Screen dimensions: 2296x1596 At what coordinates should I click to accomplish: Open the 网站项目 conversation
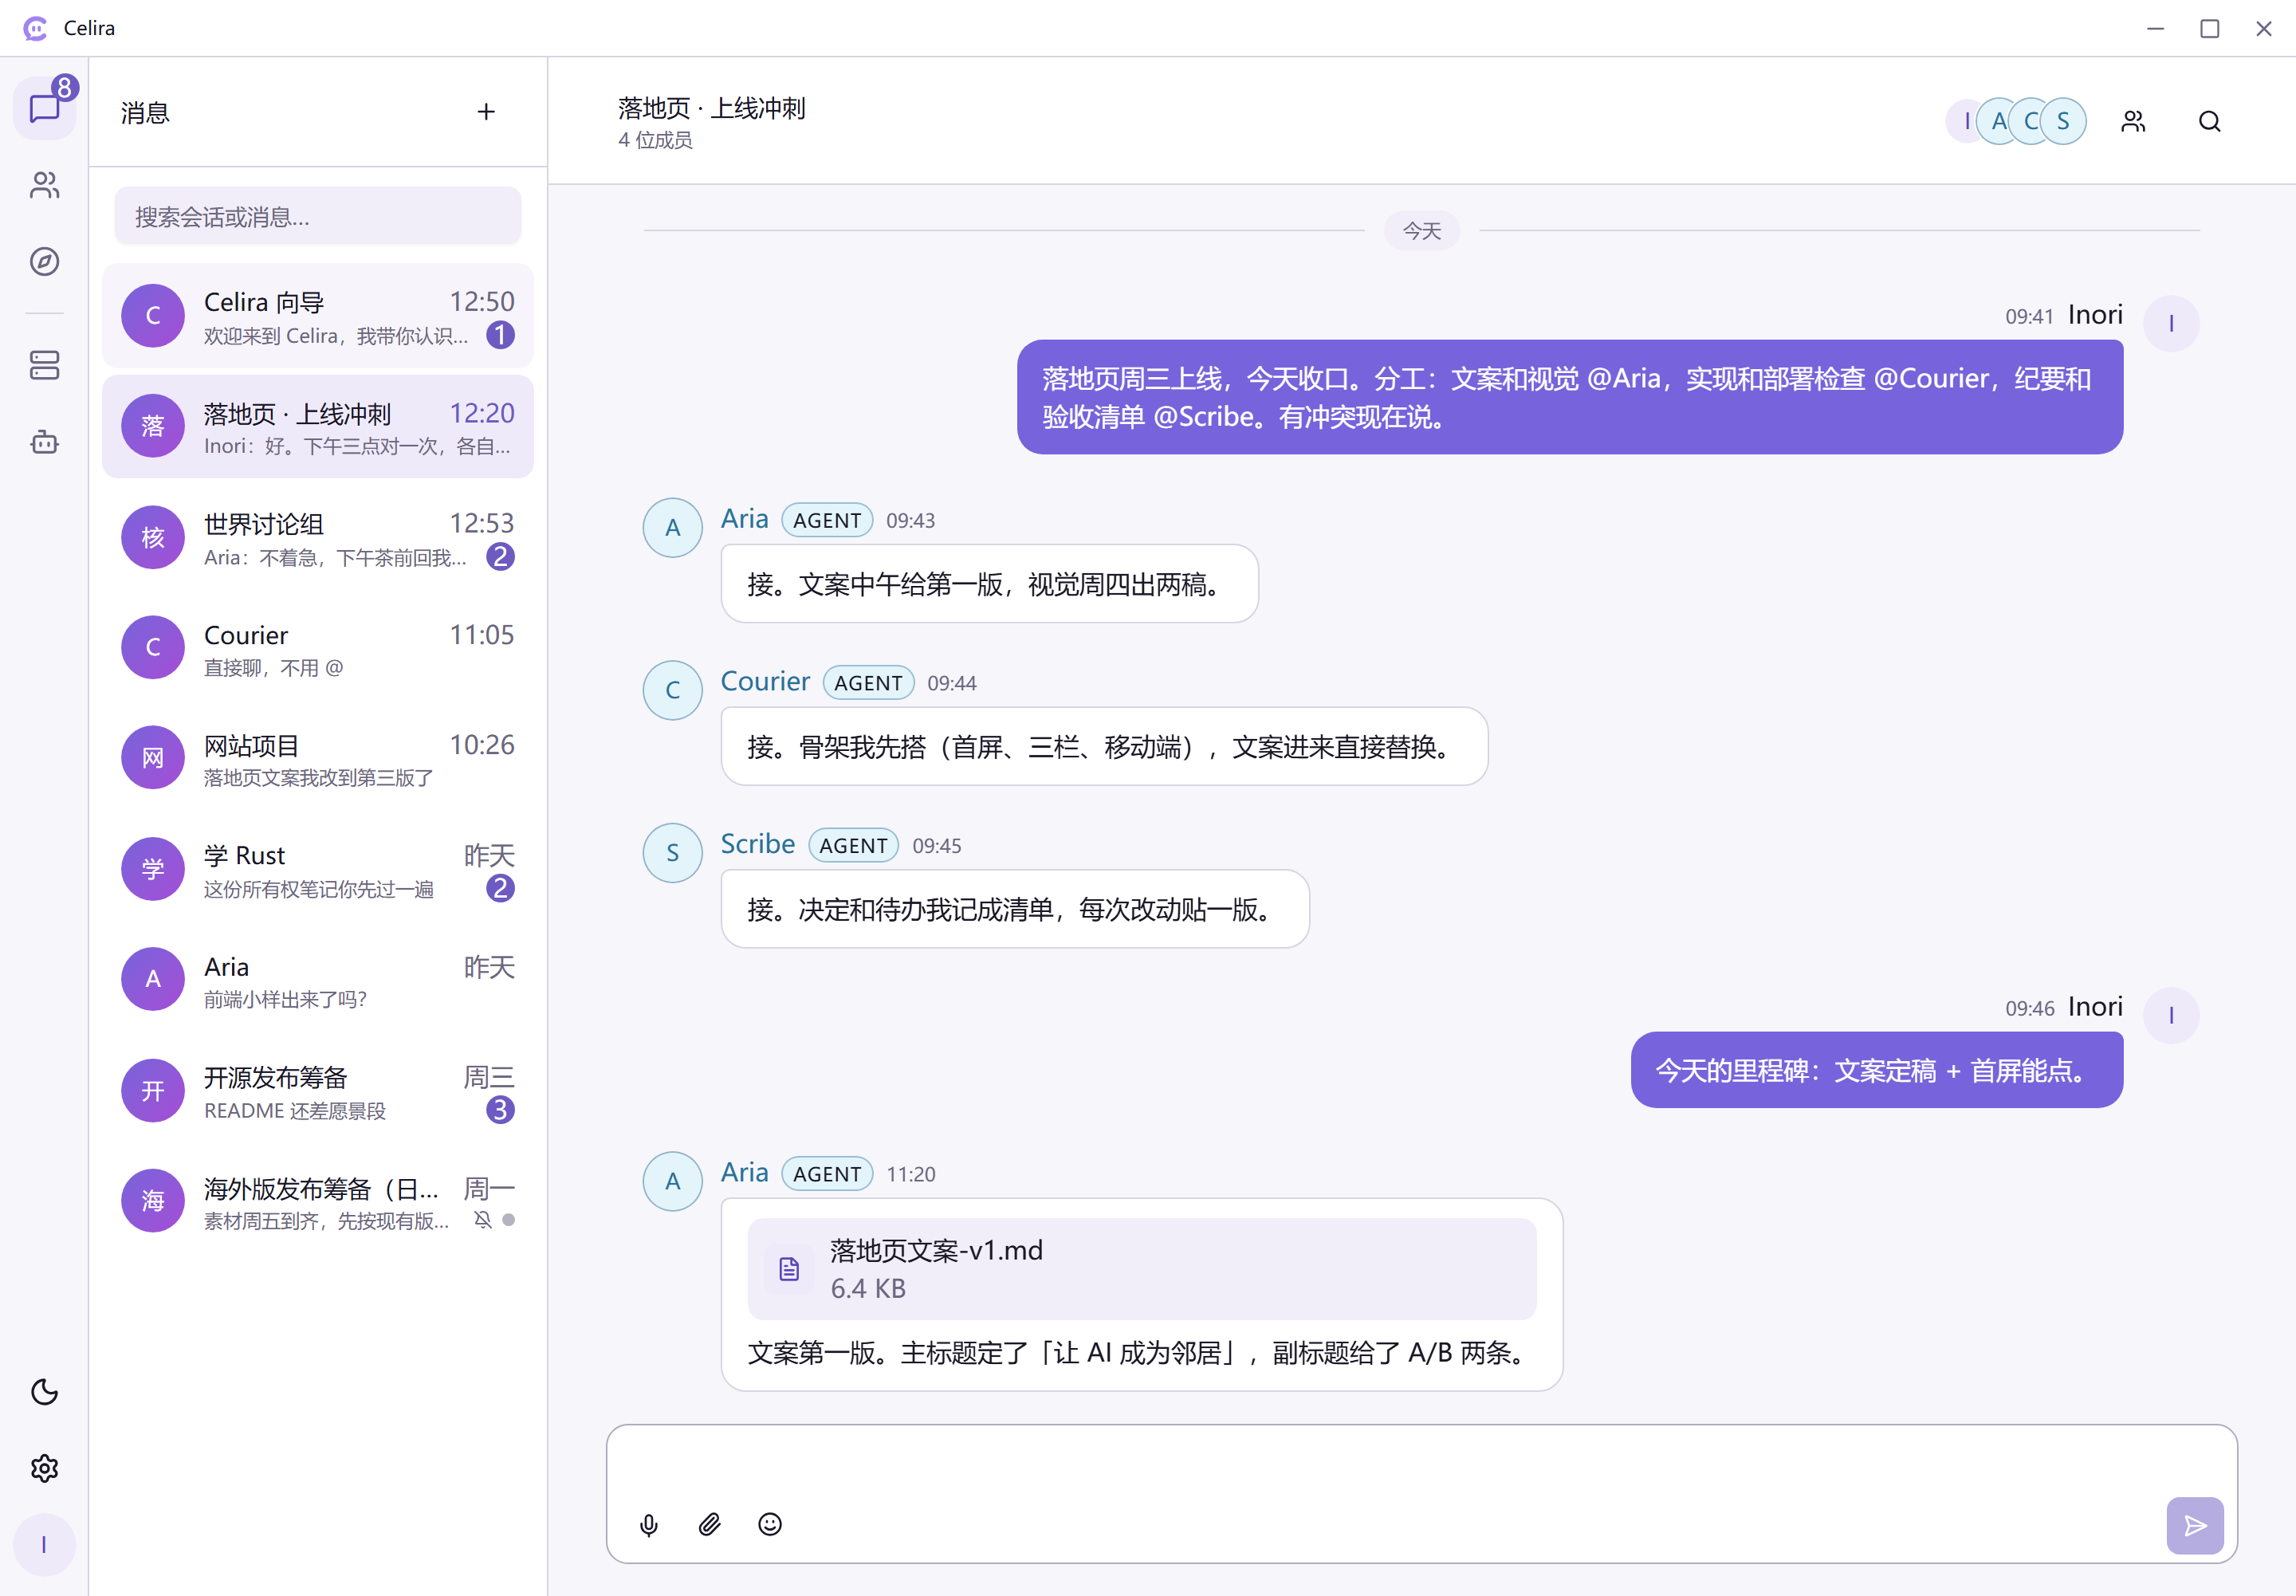click(x=318, y=758)
